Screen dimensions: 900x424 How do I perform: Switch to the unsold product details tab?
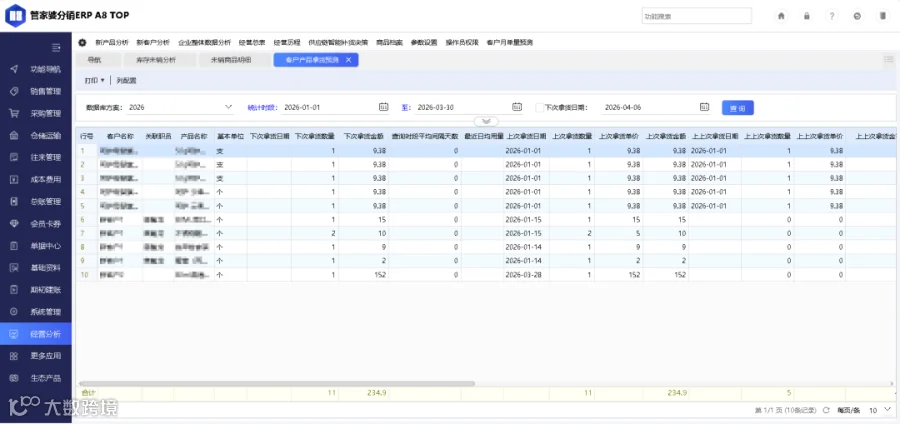pyautogui.click(x=231, y=60)
